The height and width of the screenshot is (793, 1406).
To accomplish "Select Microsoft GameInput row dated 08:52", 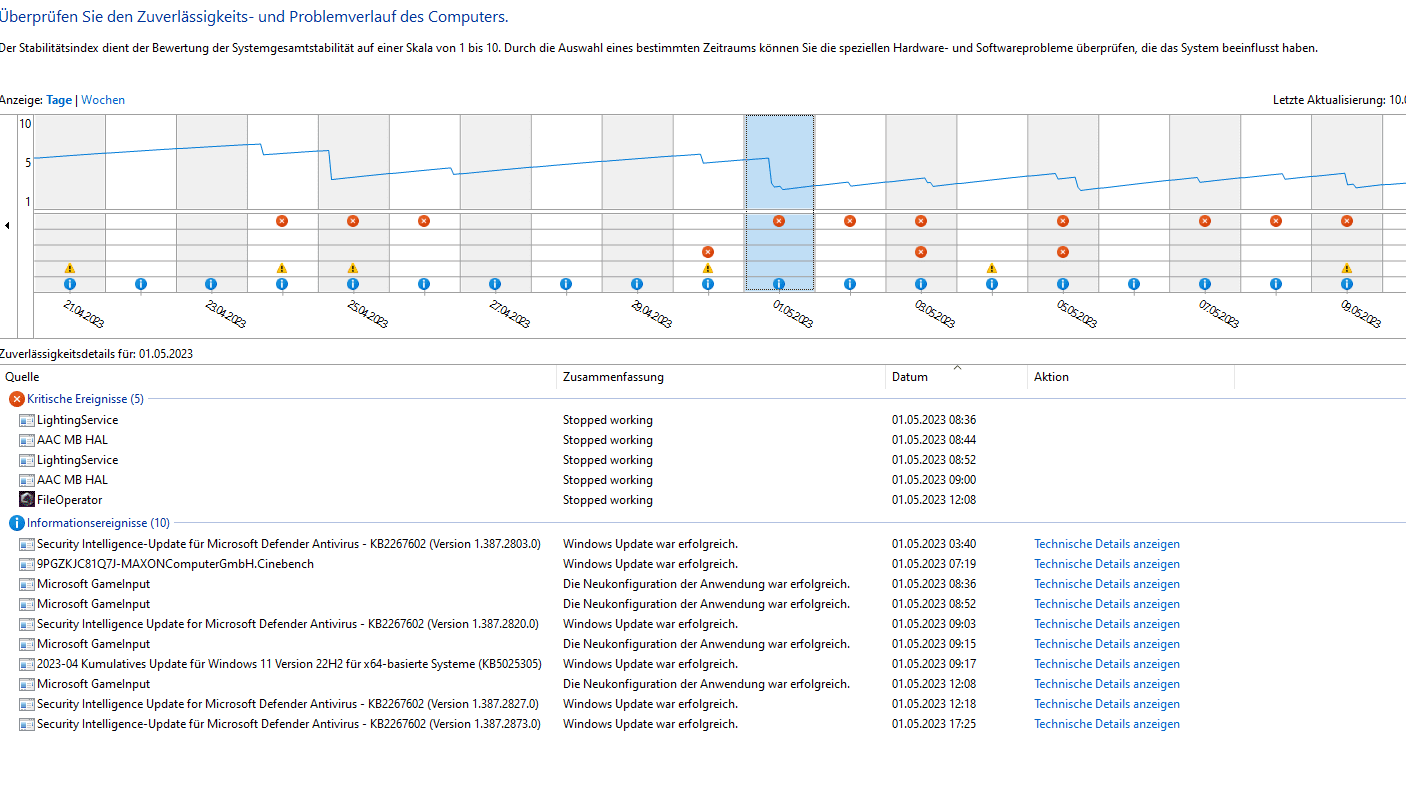I will [703, 604].
